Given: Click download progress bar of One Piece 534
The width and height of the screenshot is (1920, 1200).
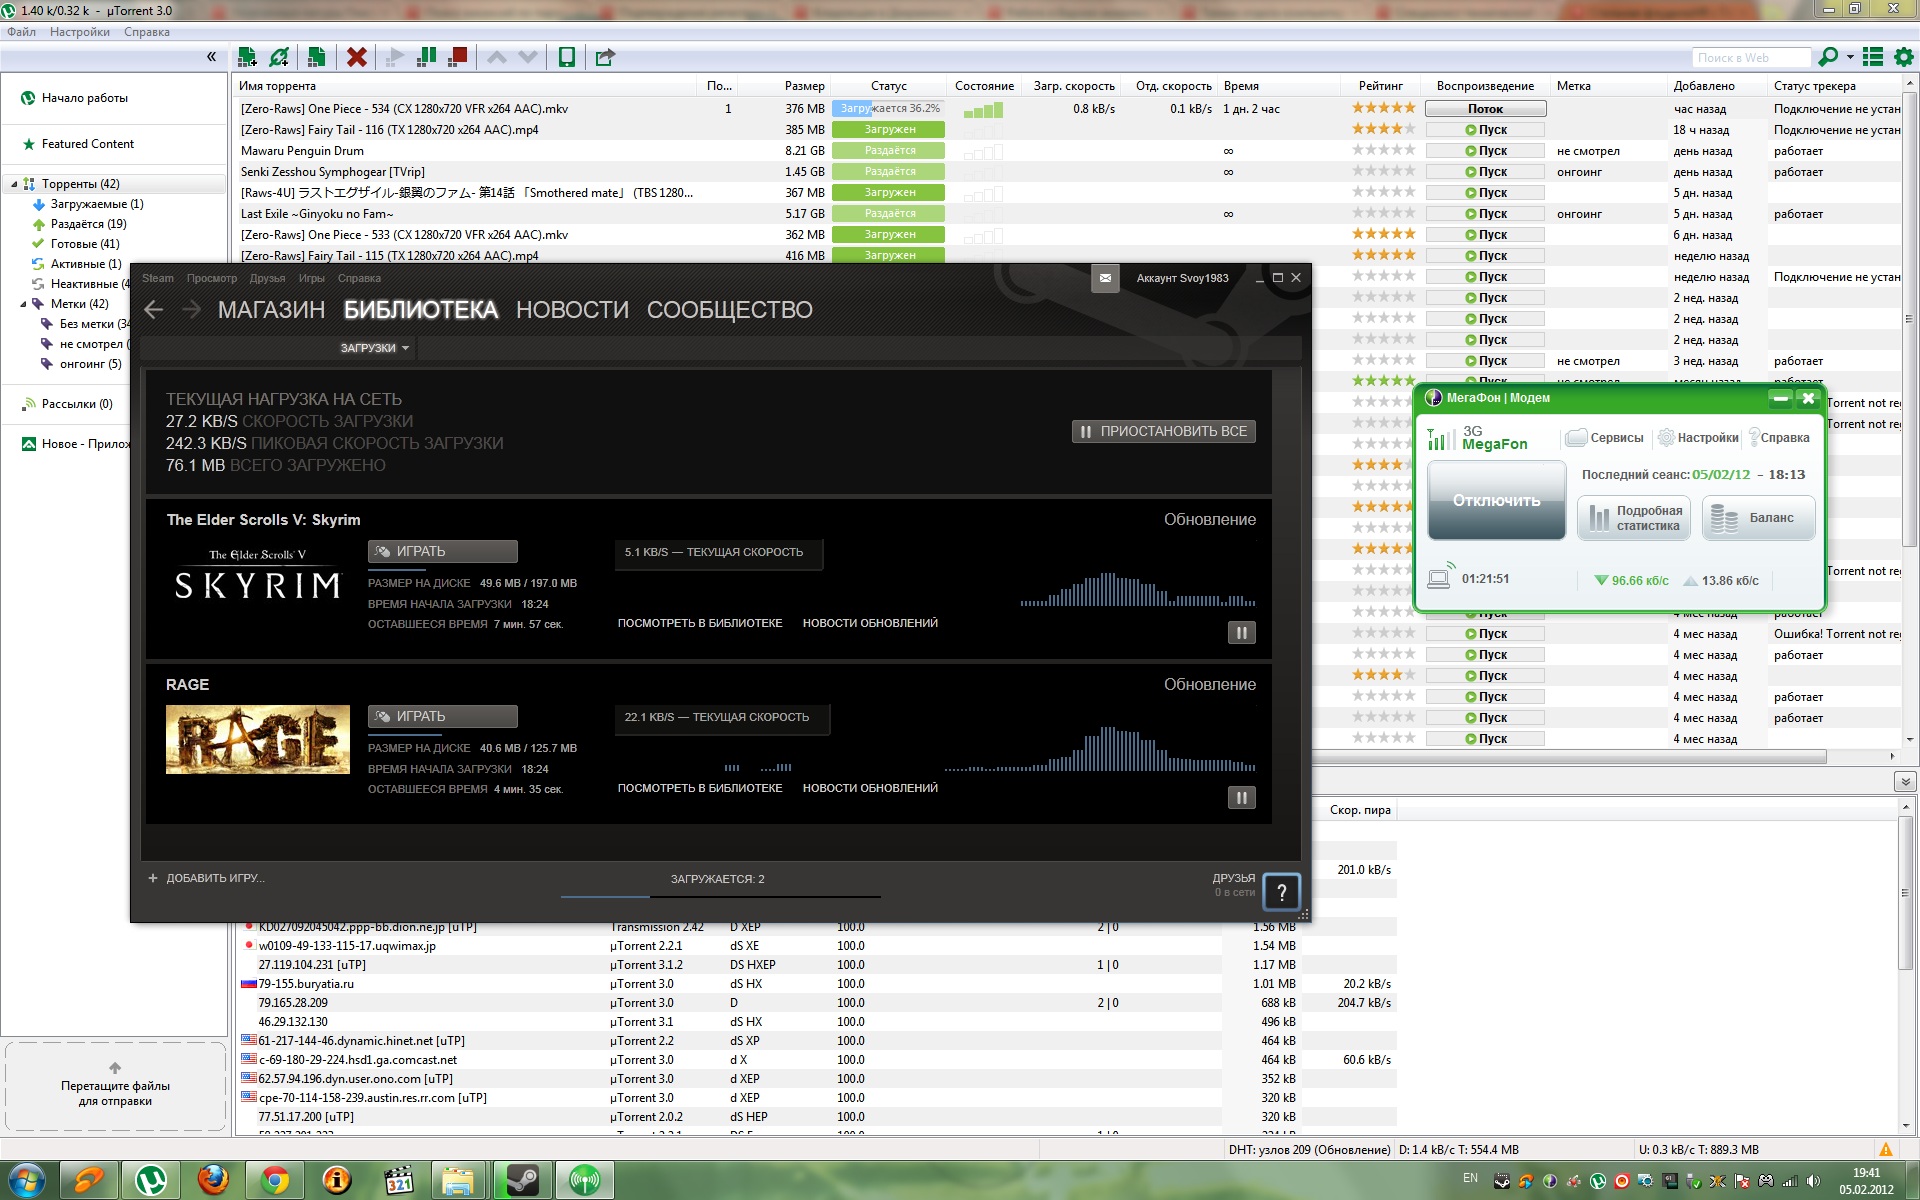Looking at the screenshot, I should [888, 108].
